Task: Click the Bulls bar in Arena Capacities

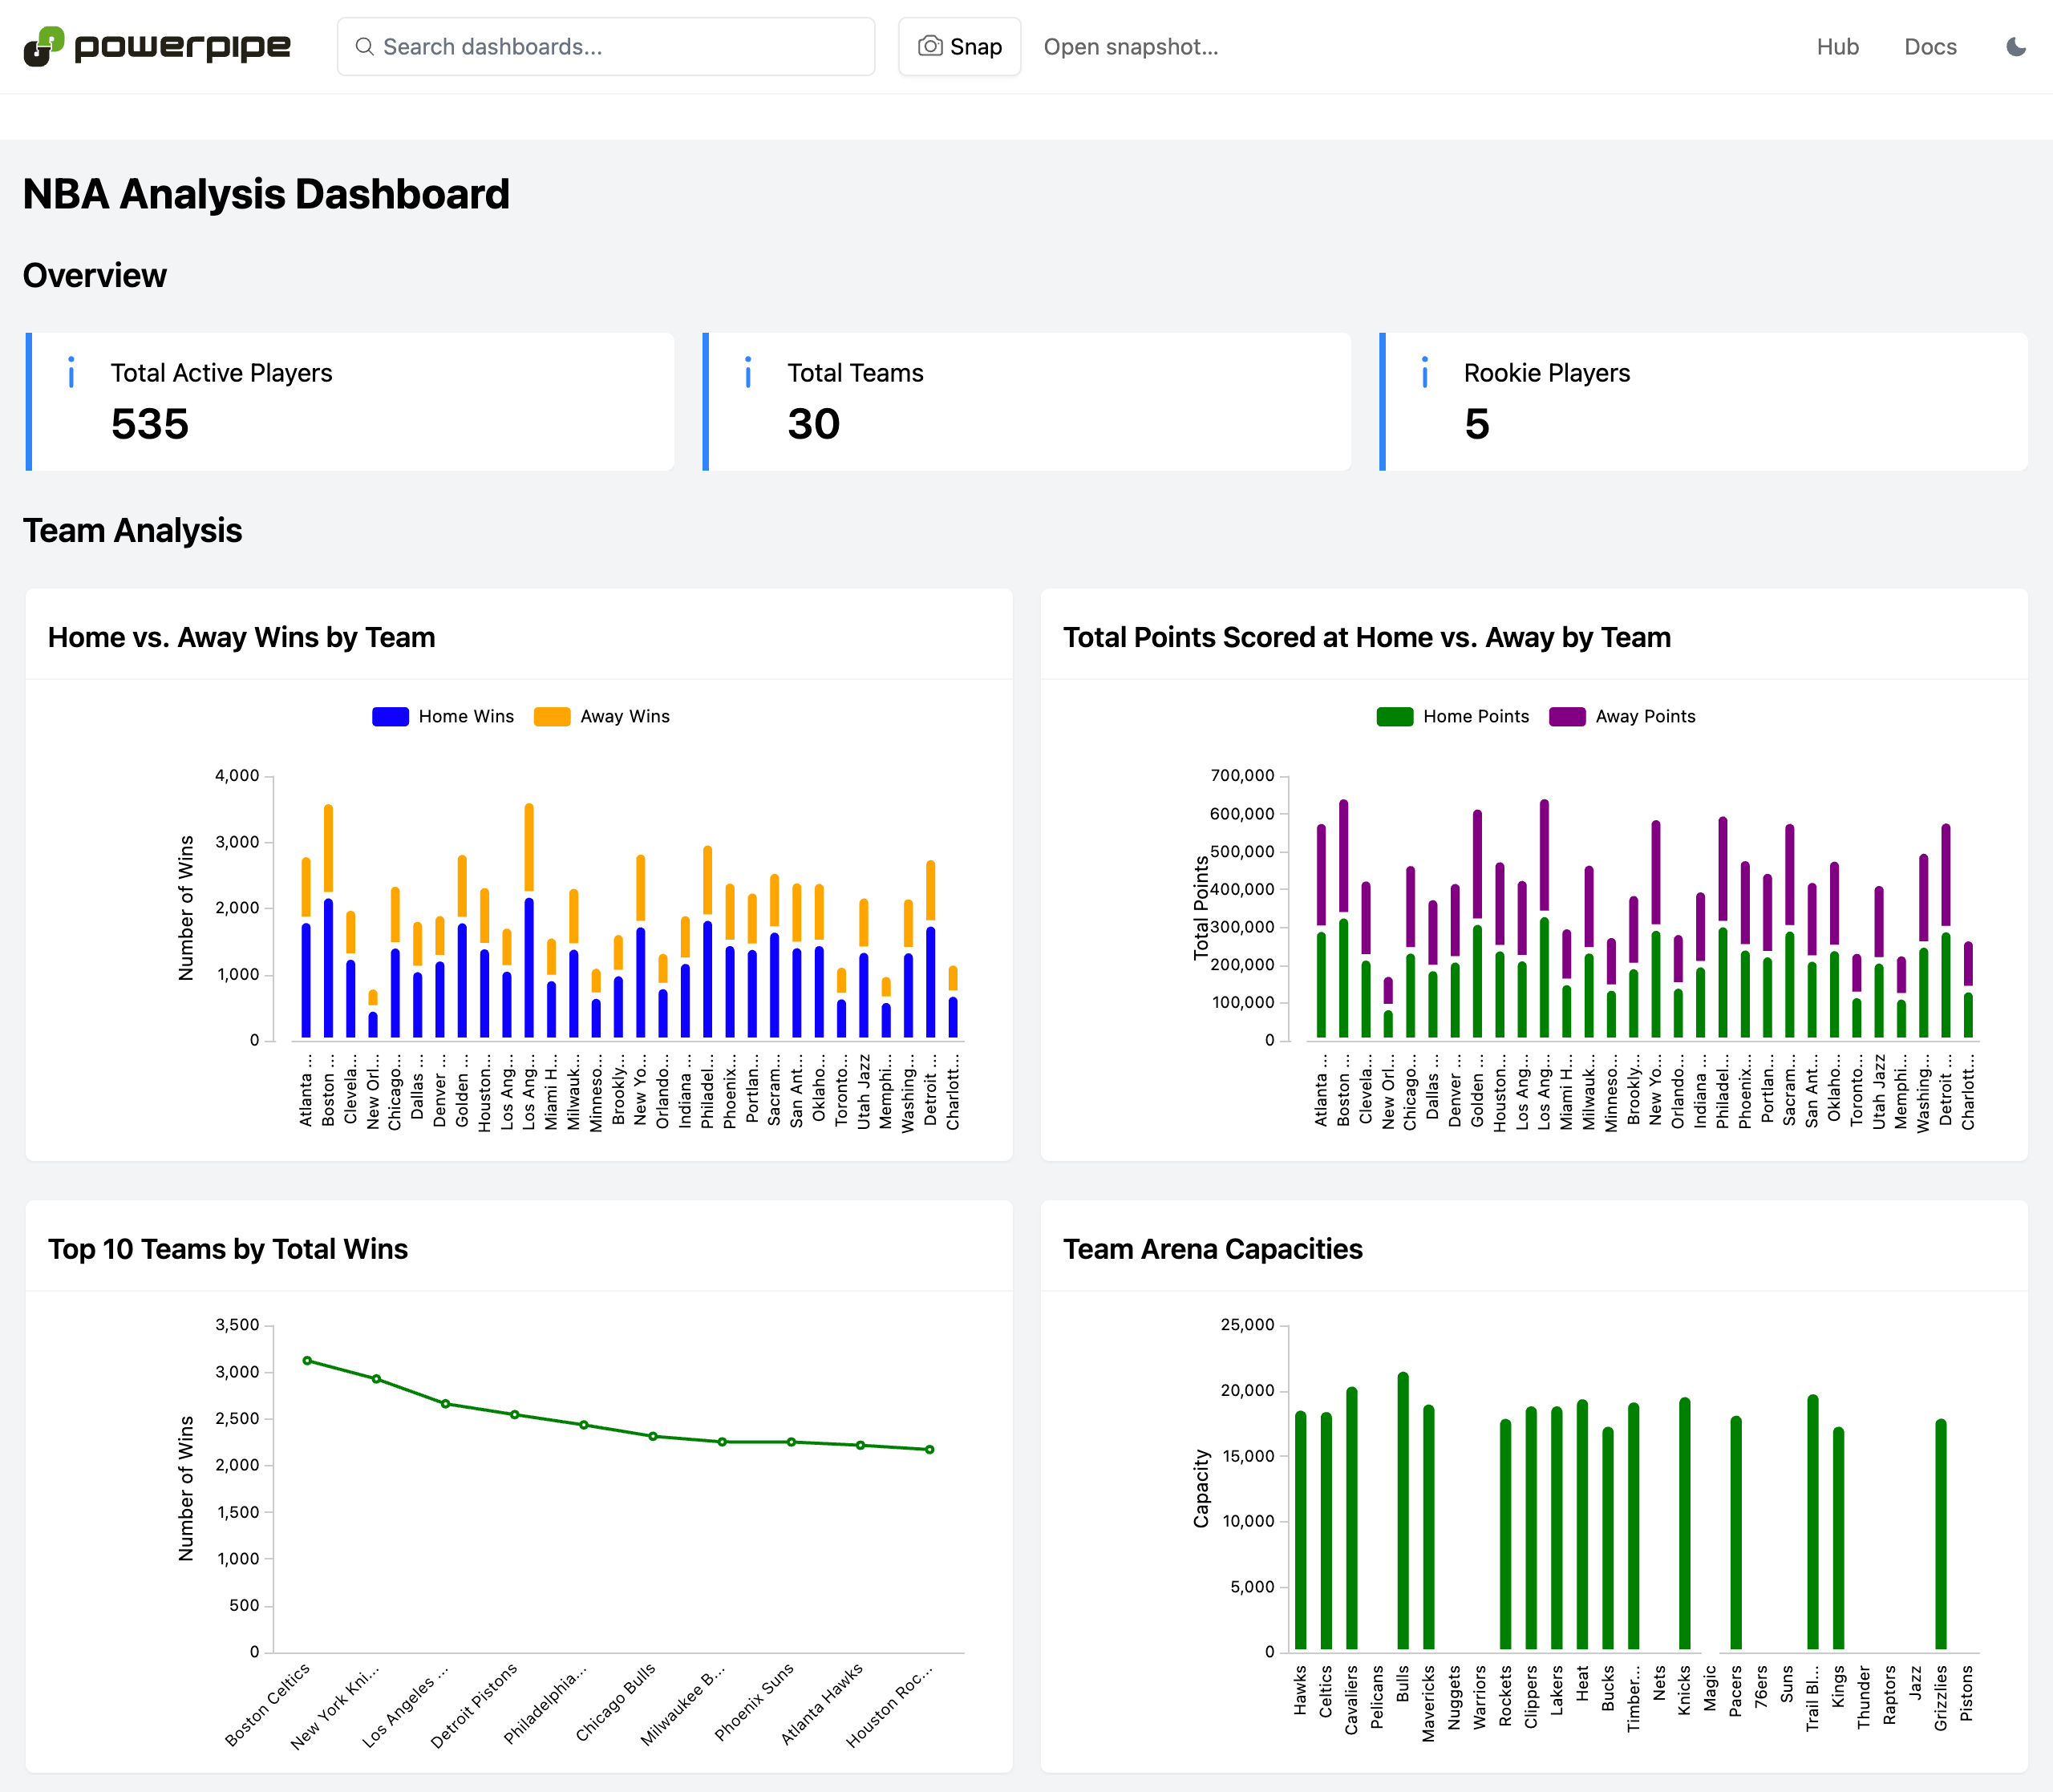Action: tap(1402, 1510)
